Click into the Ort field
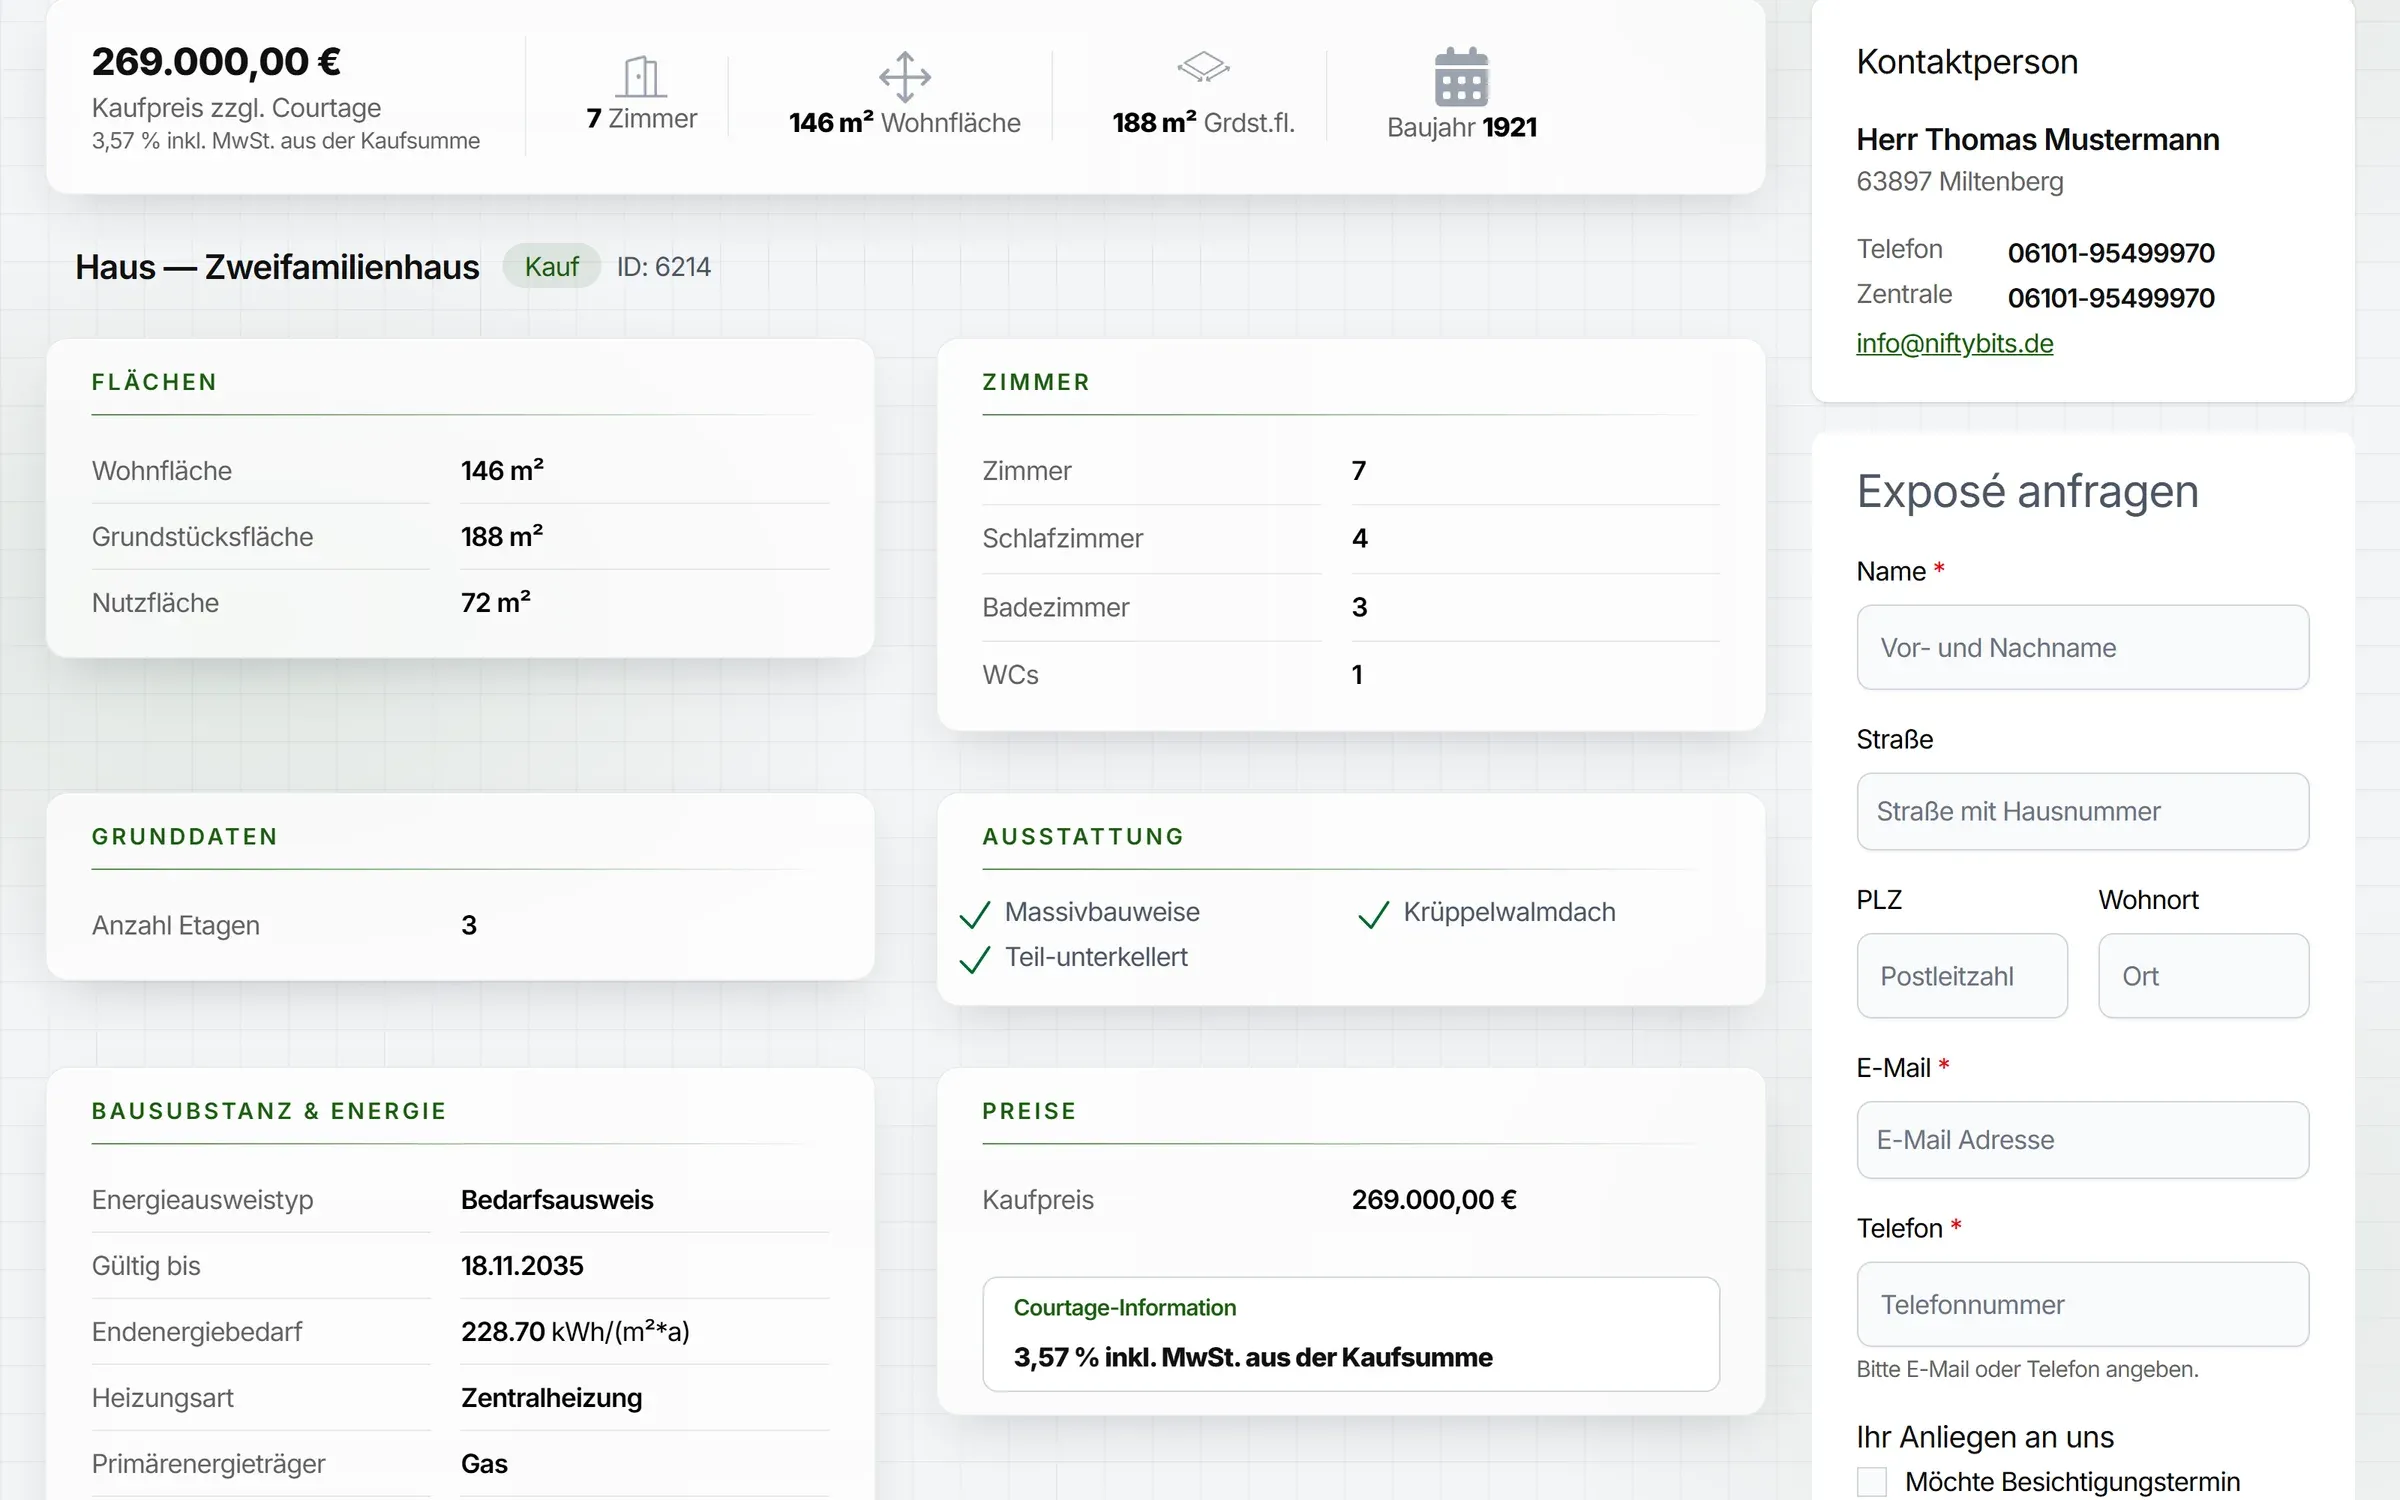The width and height of the screenshot is (2400, 1500). tap(2204, 976)
